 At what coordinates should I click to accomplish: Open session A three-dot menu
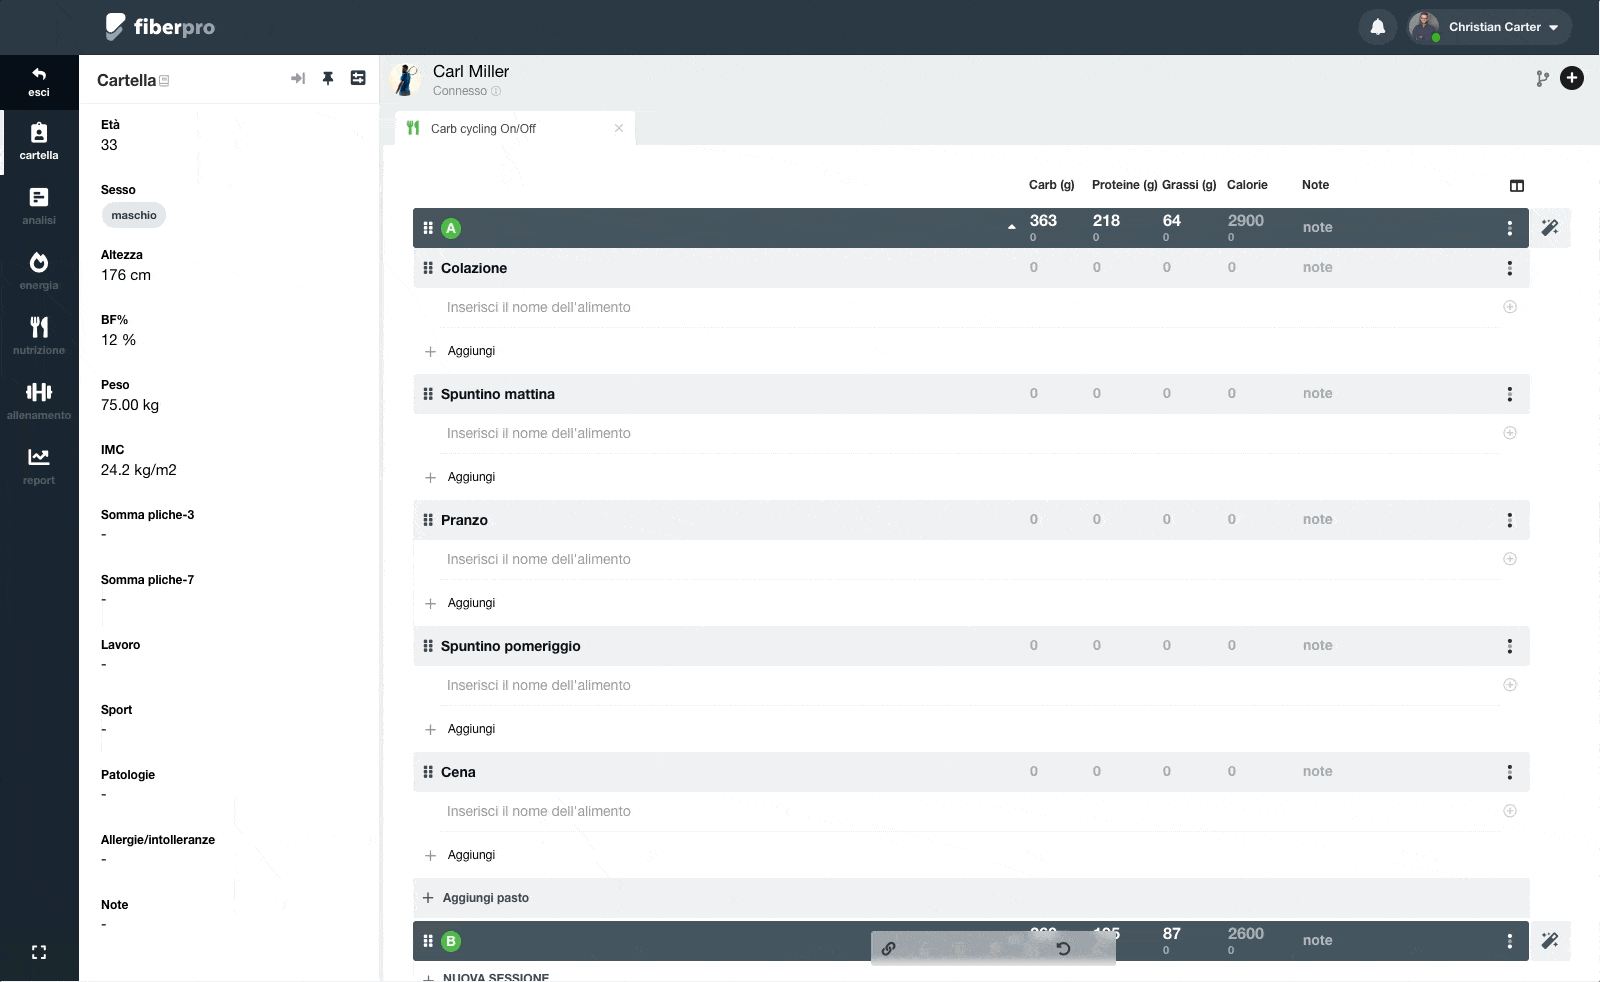(1510, 228)
